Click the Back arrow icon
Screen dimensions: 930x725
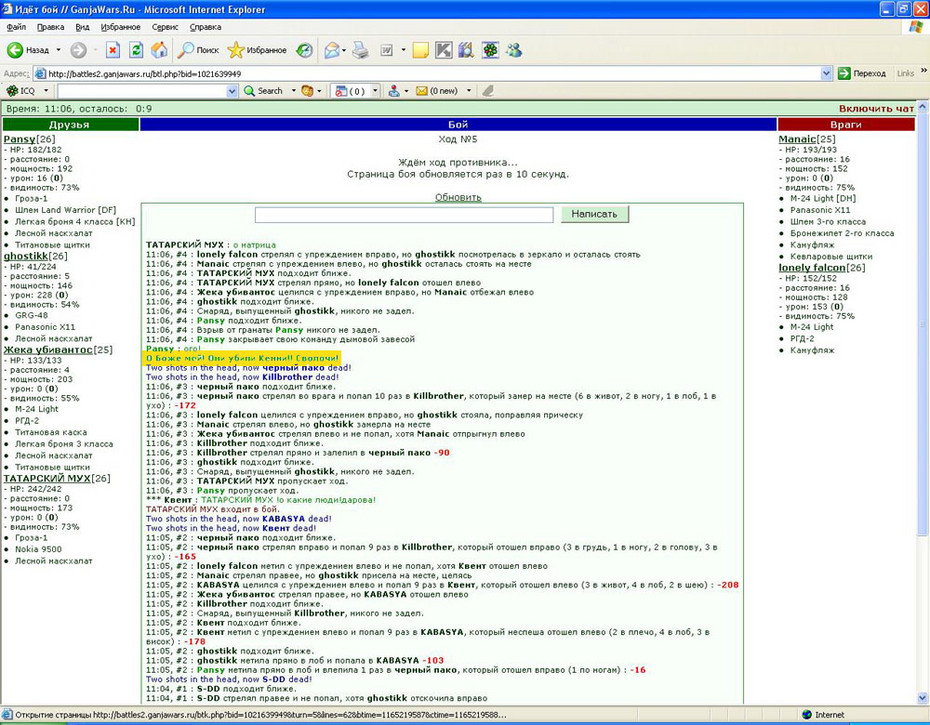pyautogui.click(x=15, y=50)
